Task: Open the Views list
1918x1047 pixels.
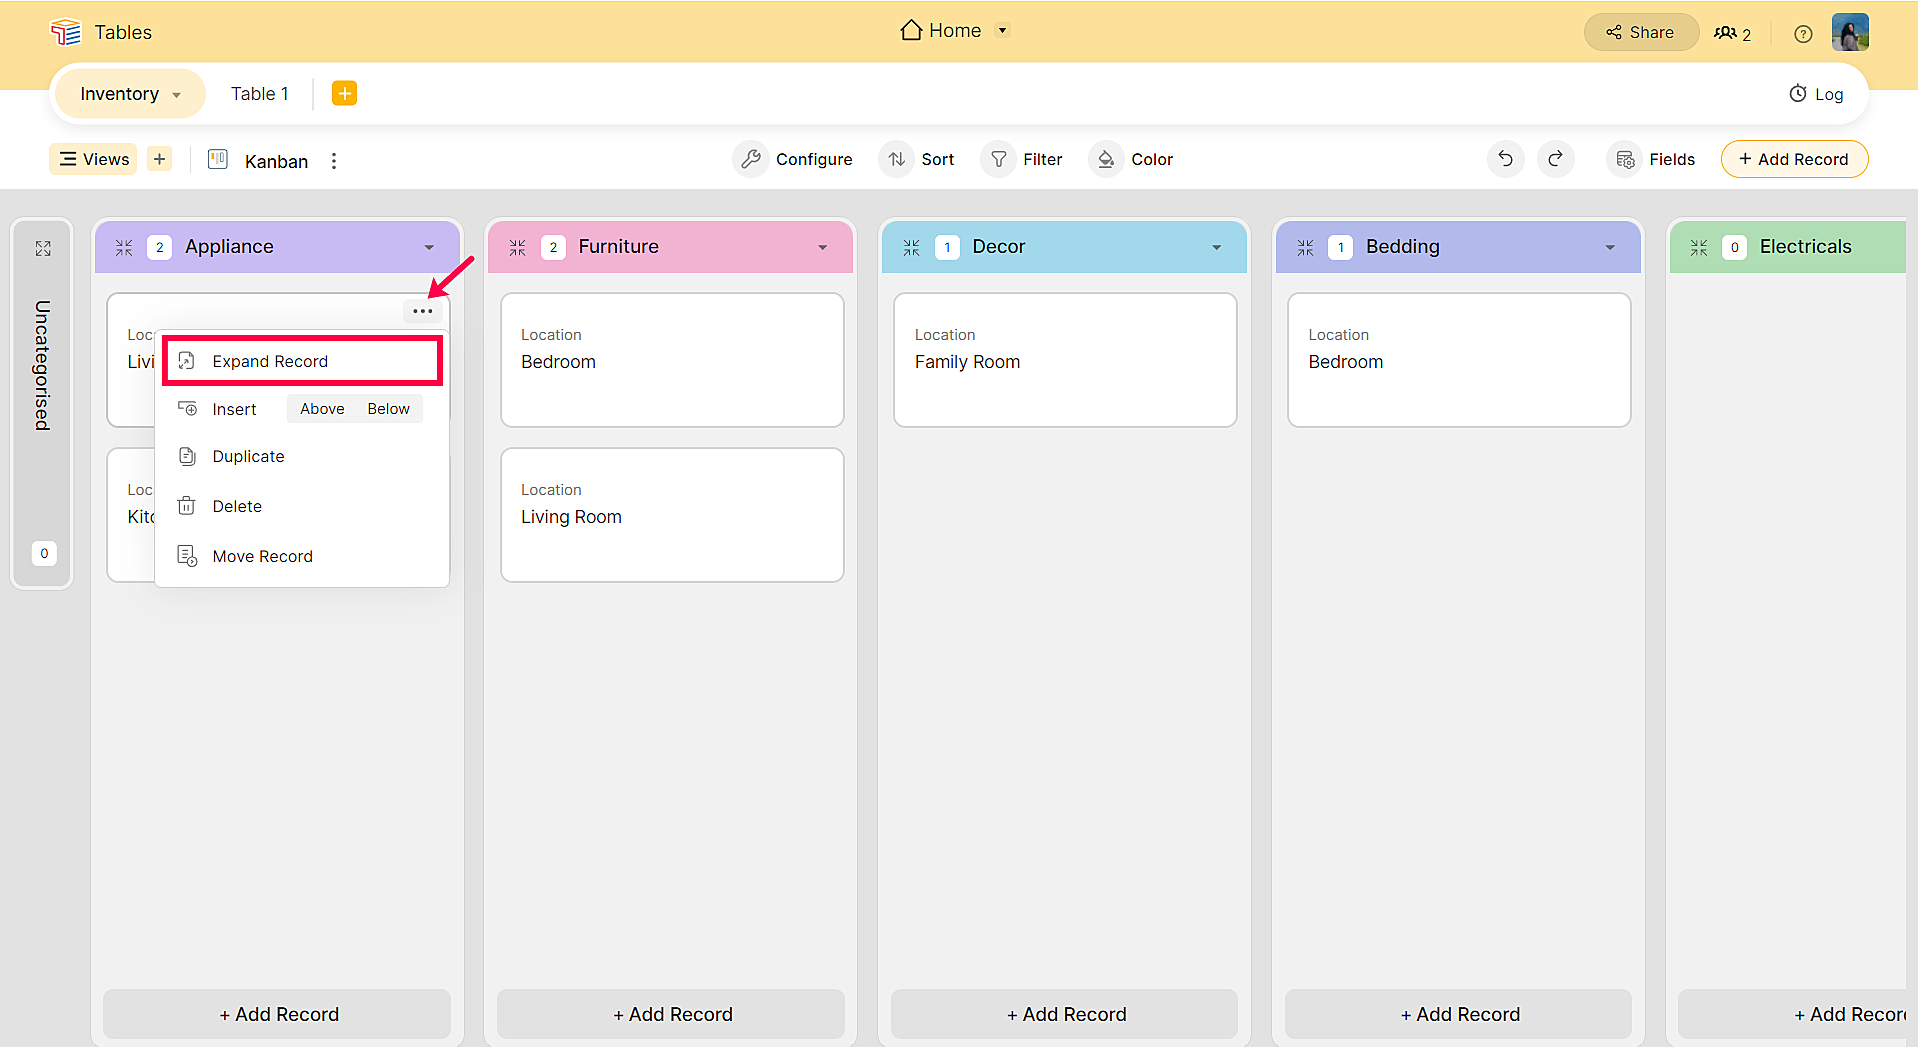Action: click(x=93, y=159)
